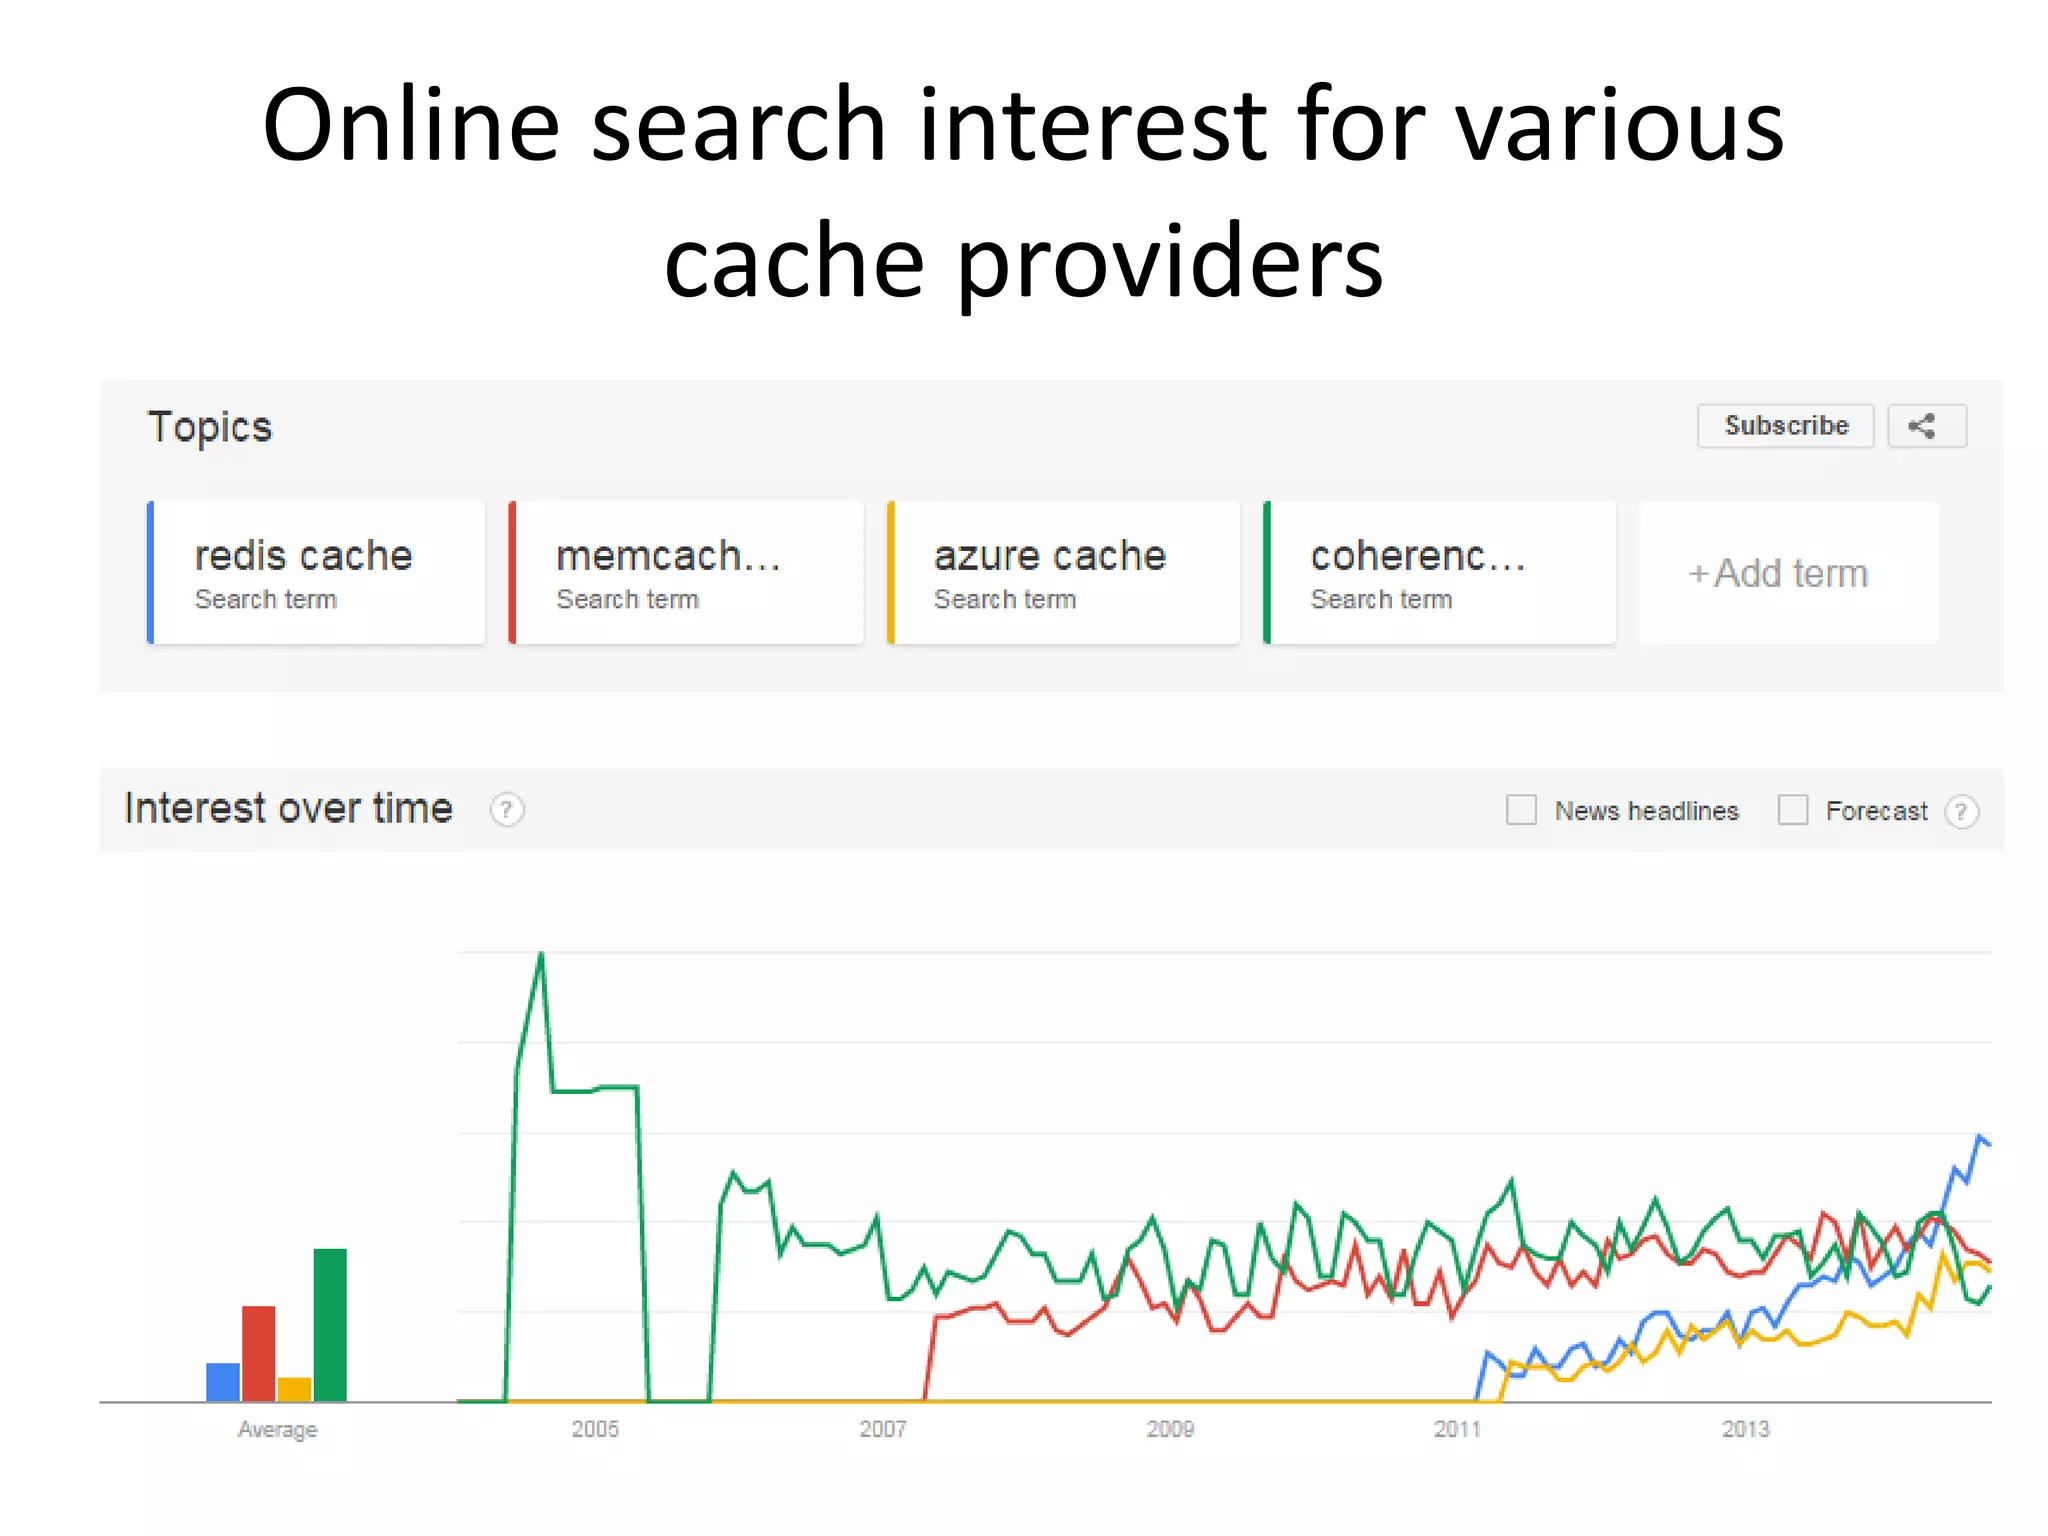Click the 2009 axis label
Image resolution: width=2048 pixels, height=1536 pixels.
1170,1429
